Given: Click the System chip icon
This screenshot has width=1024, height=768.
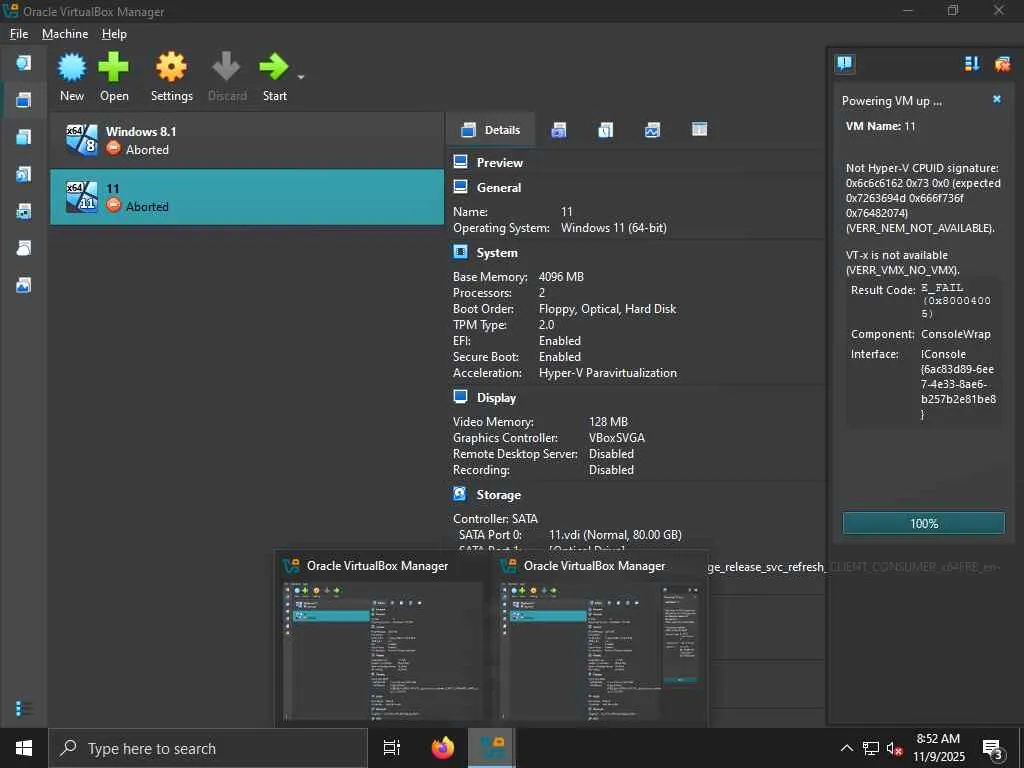Looking at the screenshot, I should coord(460,252).
